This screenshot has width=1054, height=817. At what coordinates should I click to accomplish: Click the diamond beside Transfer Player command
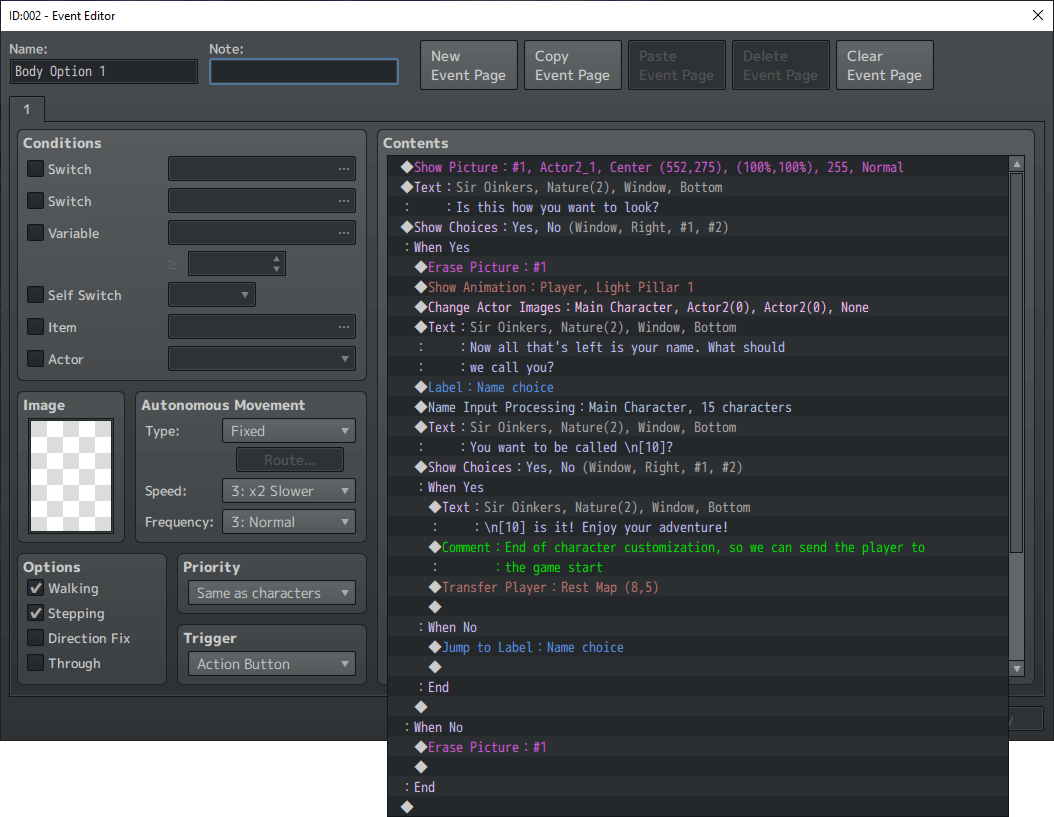tap(435, 587)
